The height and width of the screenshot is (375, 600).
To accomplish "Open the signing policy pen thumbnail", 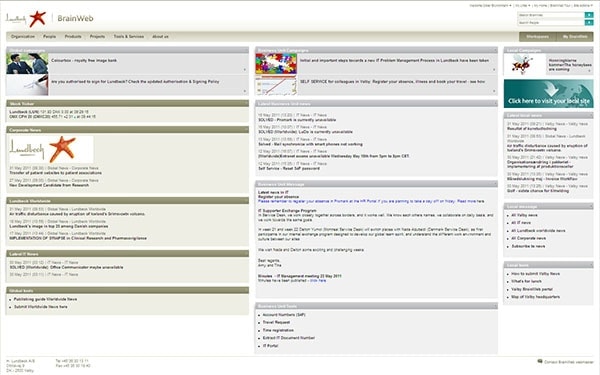I will 27,85.
